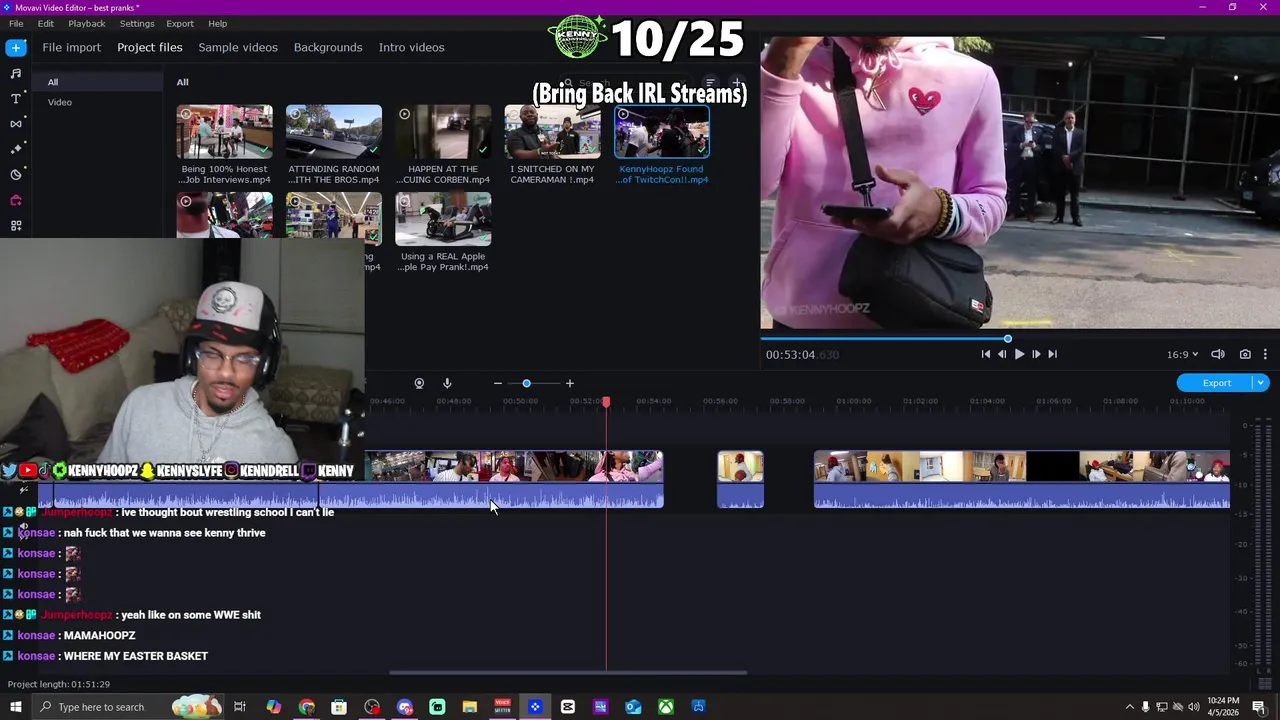Toggle the preview volume speaker icon
The image size is (1280, 720).
[1218, 354]
